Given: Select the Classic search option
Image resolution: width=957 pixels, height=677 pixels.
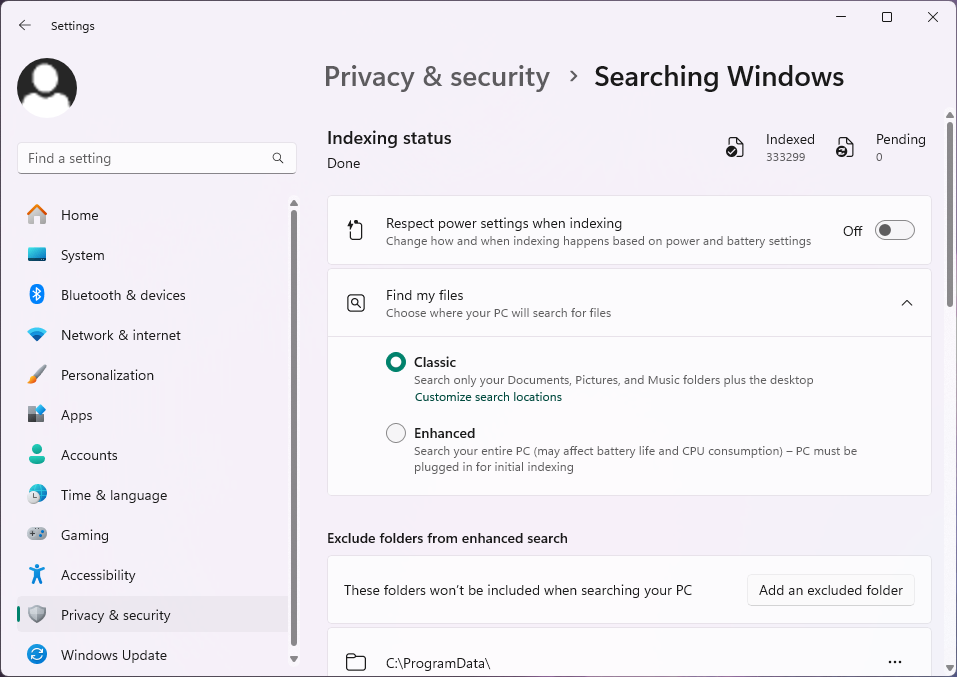Looking at the screenshot, I should (395, 362).
